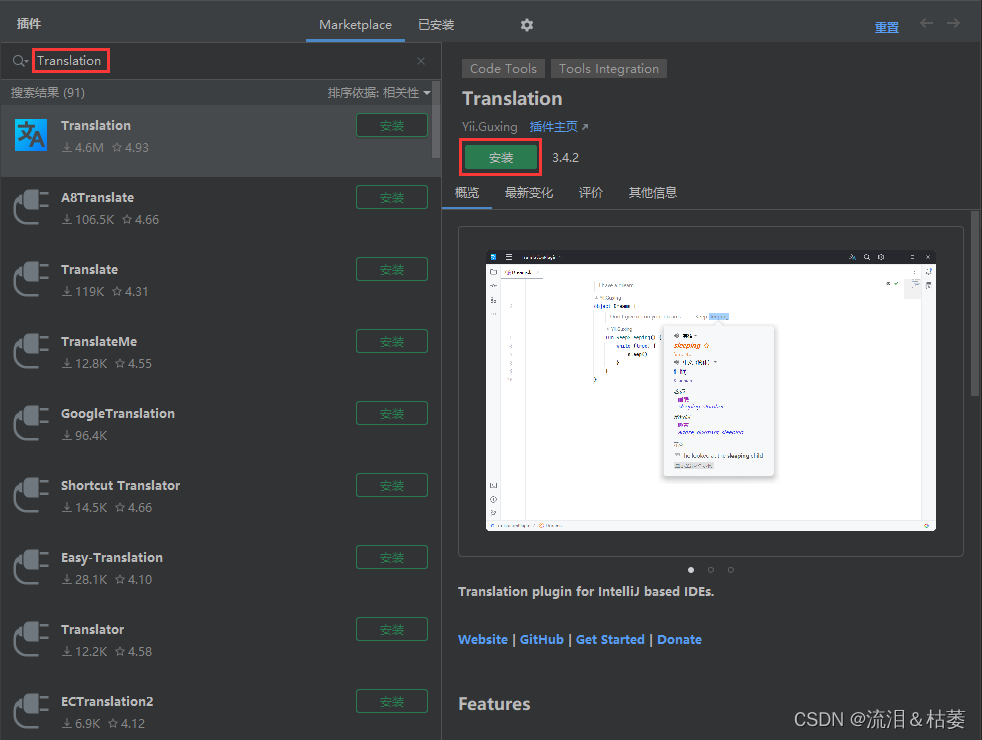The height and width of the screenshot is (740, 982).
Task: Install the Translate plugin
Action: coord(392,269)
